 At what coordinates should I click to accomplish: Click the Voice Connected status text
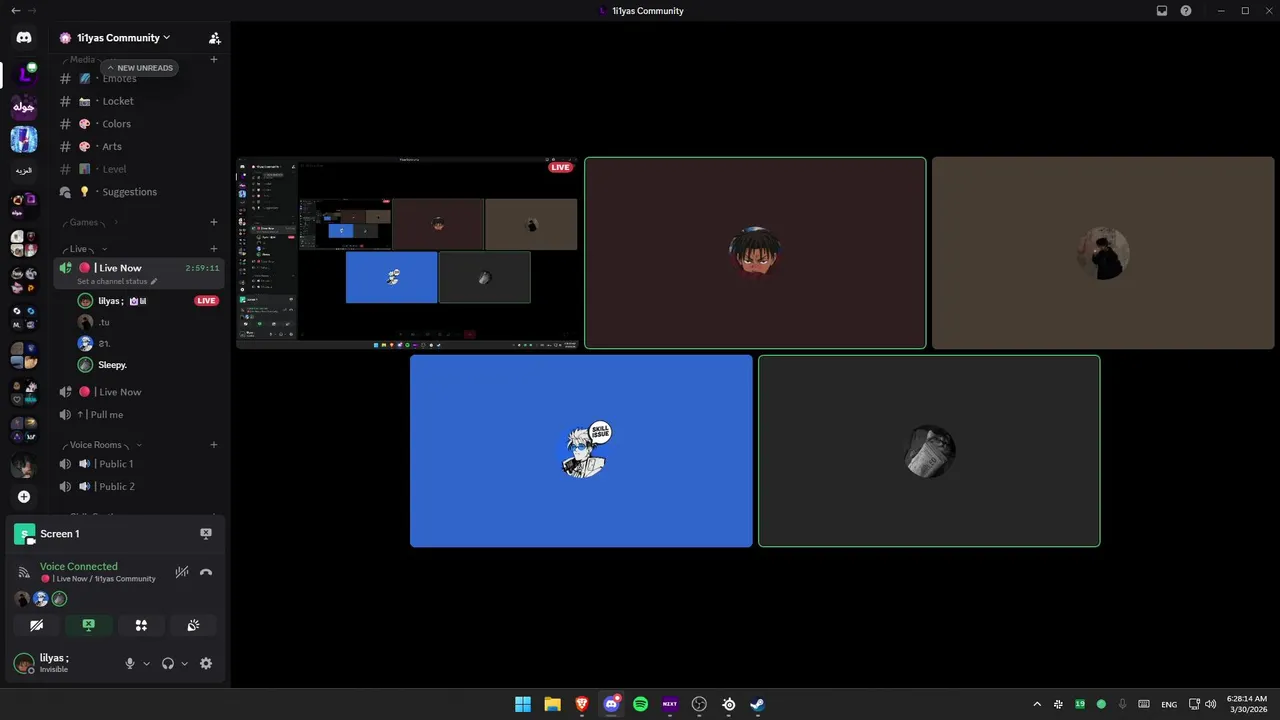coord(79,566)
